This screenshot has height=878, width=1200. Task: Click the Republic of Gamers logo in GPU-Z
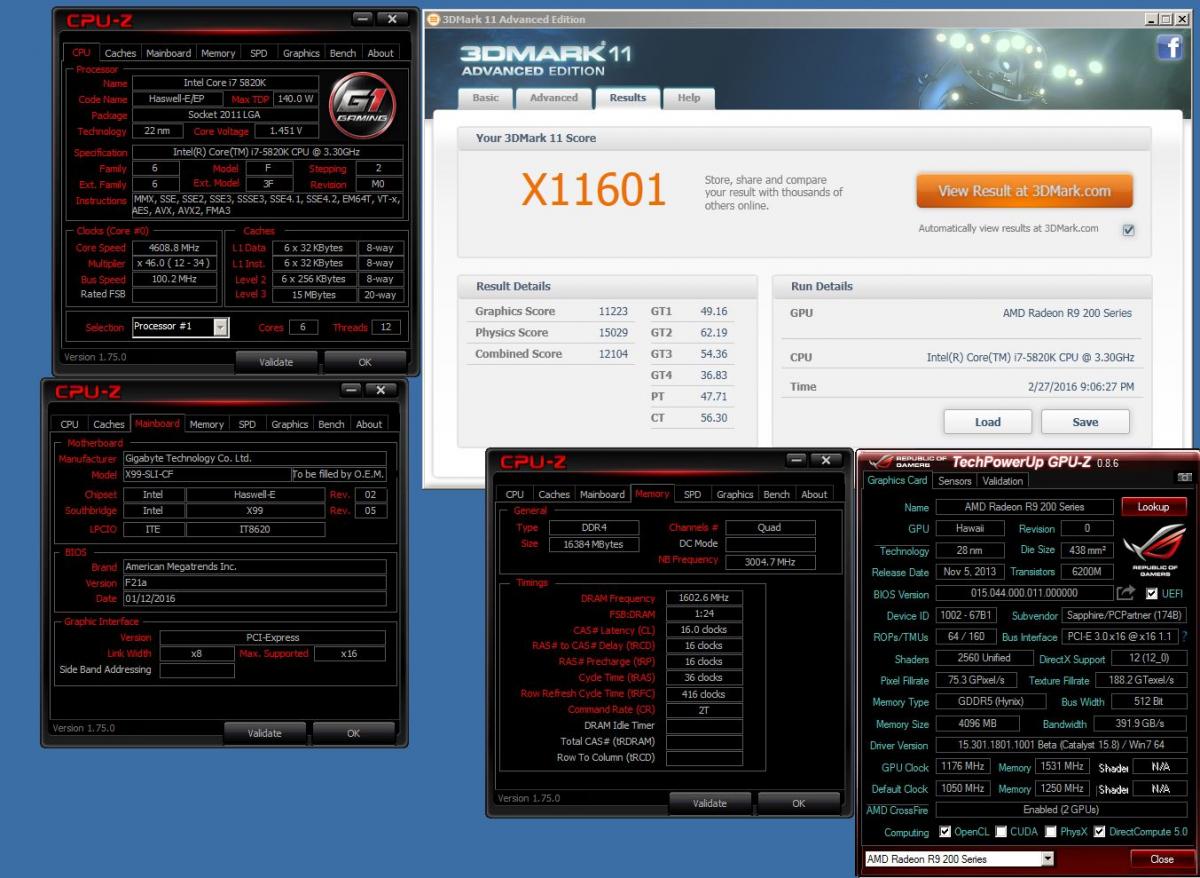(1154, 550)
